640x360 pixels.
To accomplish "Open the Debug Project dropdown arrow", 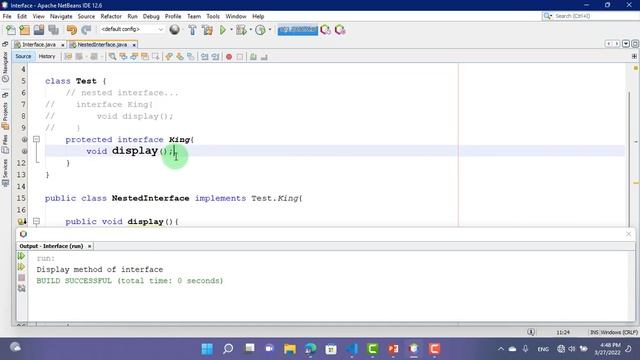I will [x=250, y=29].
